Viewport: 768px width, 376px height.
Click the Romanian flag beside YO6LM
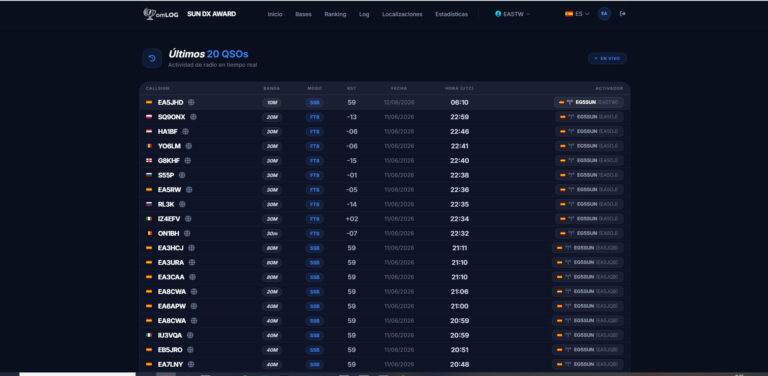(x=149, y=146)
